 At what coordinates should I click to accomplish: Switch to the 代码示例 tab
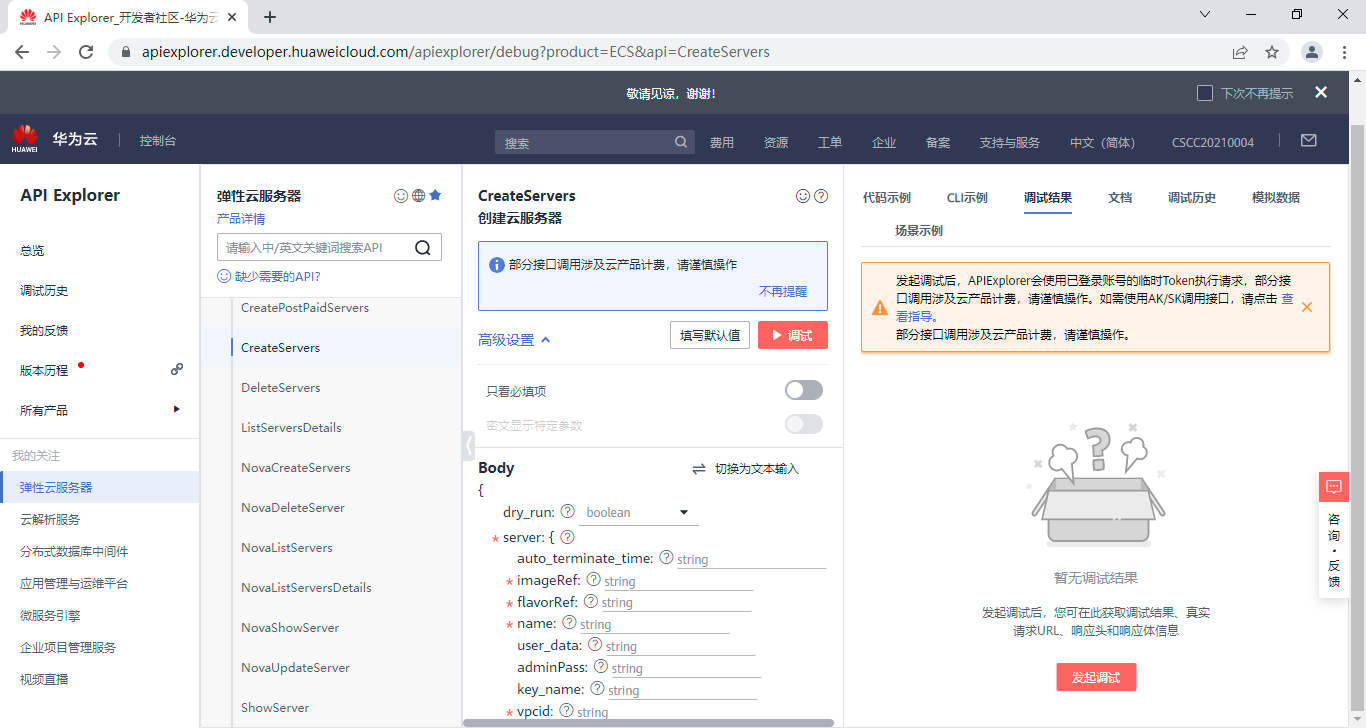(x=886, y=198)
